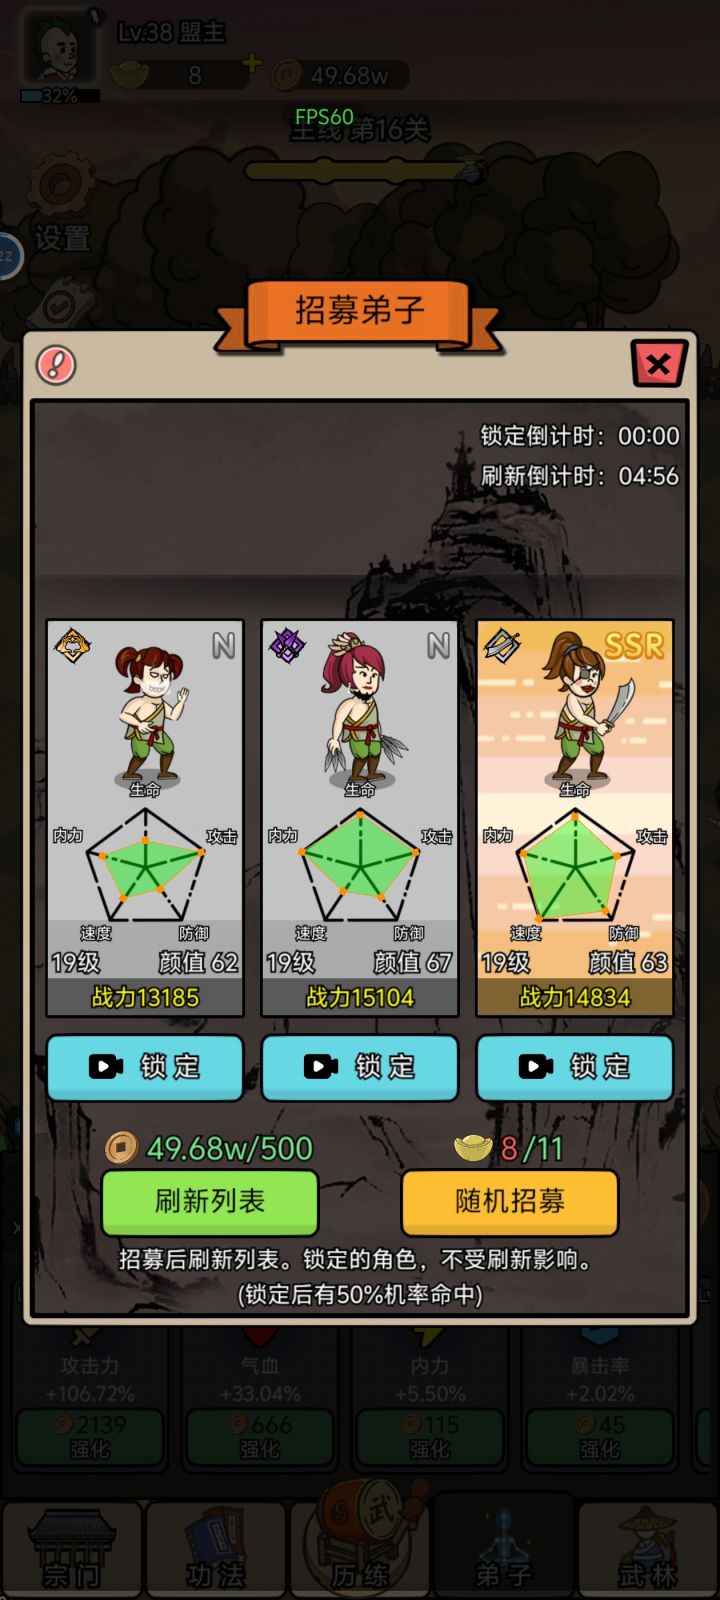Tap the orange faction badge on first card
The width and height of the screenshot is (720, 1600).
pos(72,645)
